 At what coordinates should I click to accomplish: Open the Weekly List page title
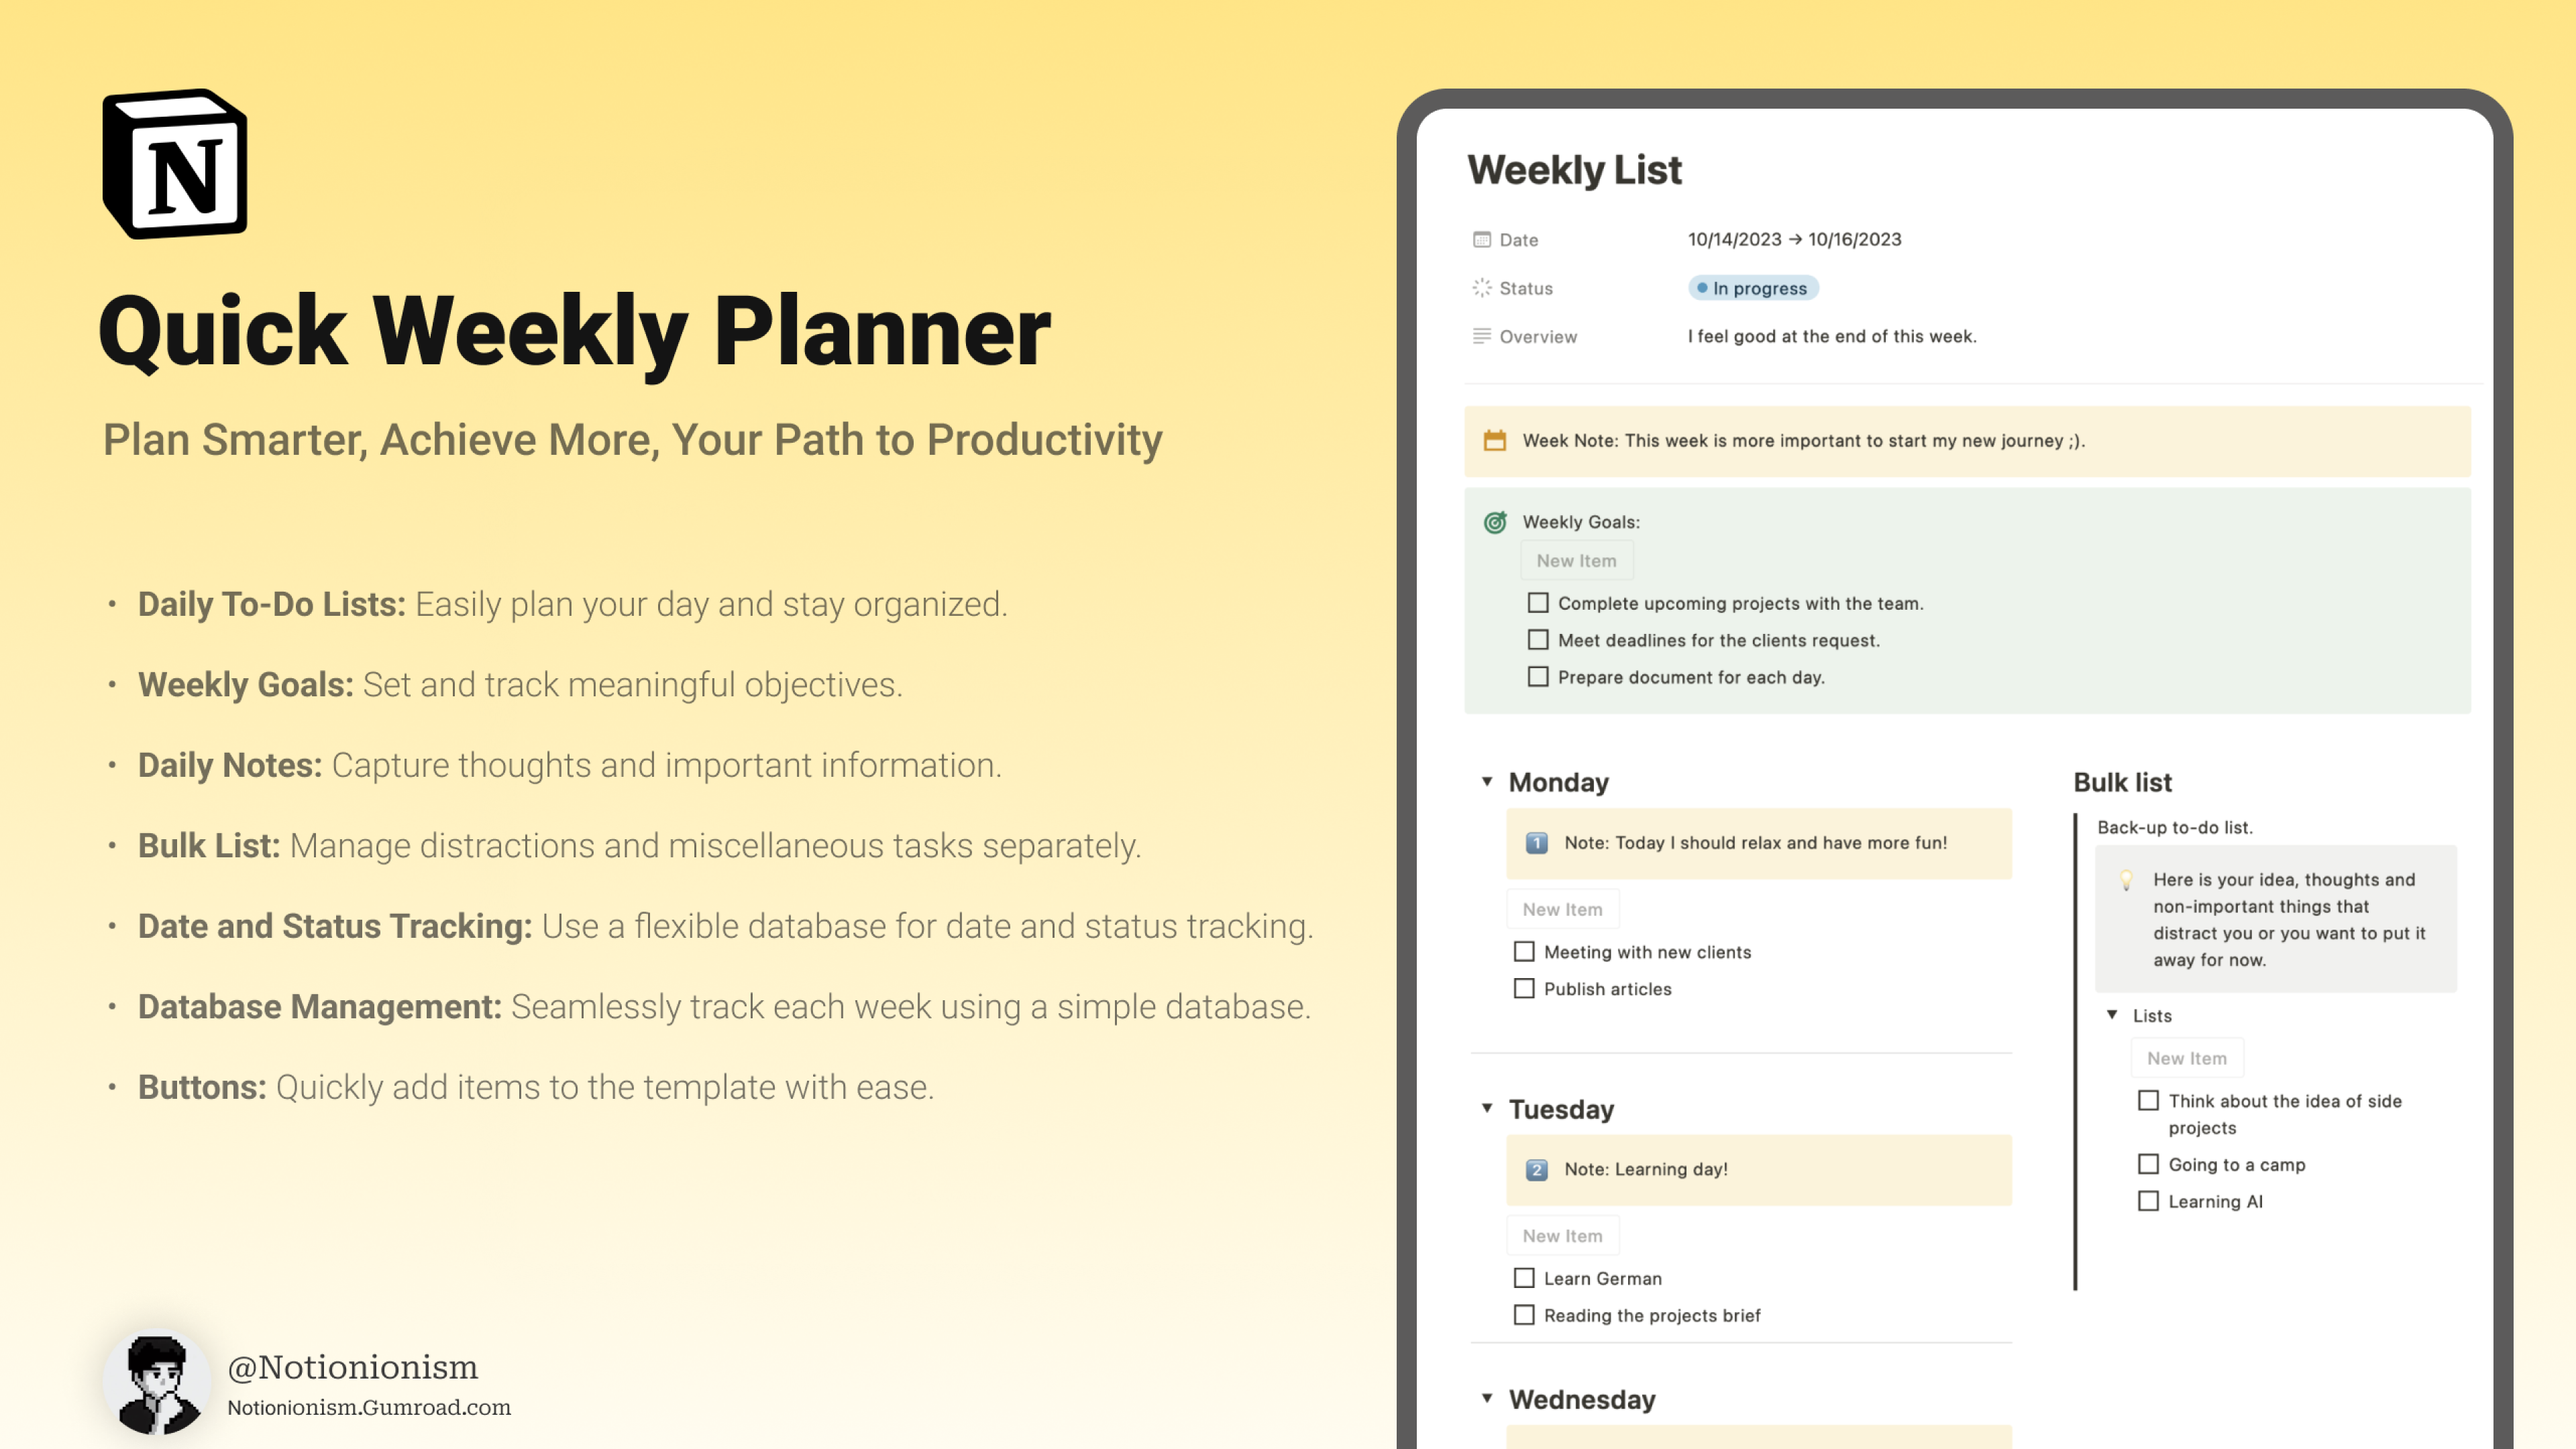pyautogui.click(x=1575, y=169)
